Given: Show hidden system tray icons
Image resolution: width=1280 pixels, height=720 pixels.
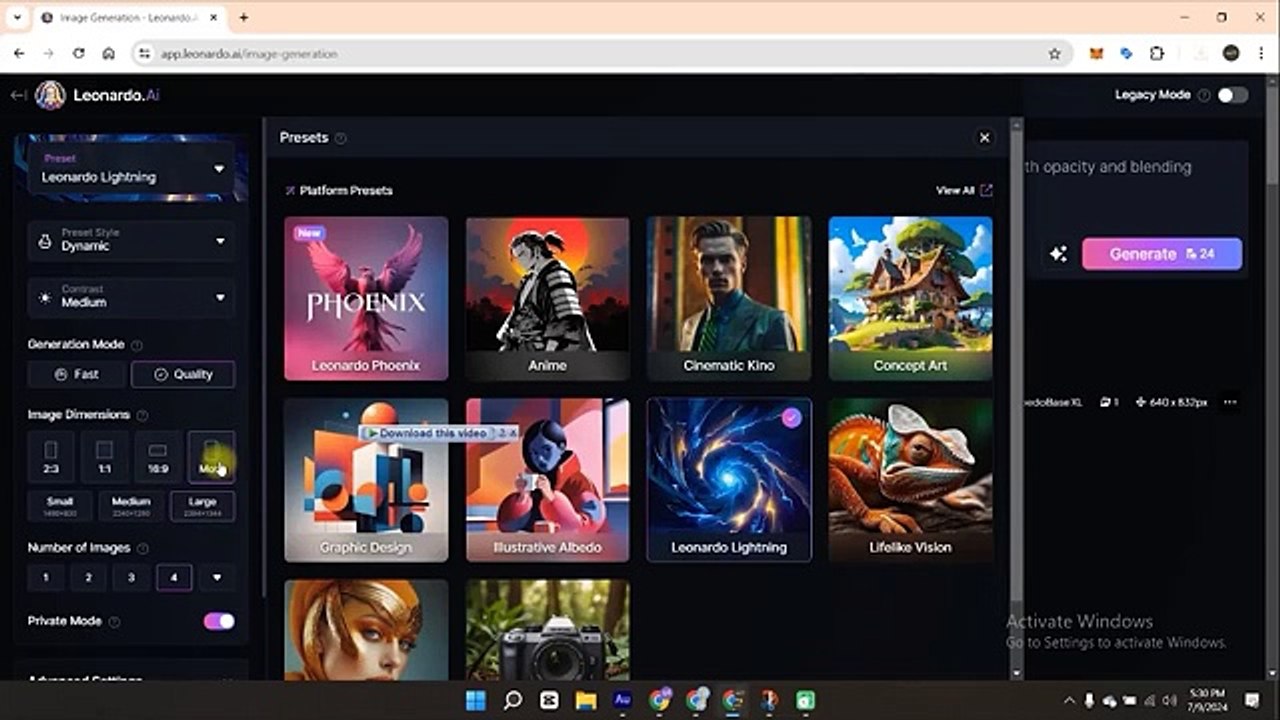Looking at the screenshot, I should [1069, 700].
